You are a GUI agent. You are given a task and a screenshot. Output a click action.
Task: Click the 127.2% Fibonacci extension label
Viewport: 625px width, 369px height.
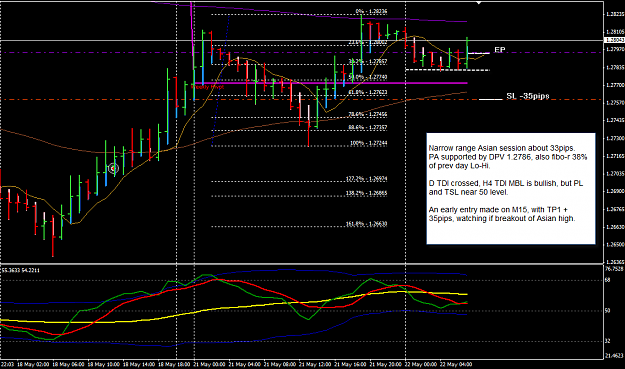pos(366,179)
